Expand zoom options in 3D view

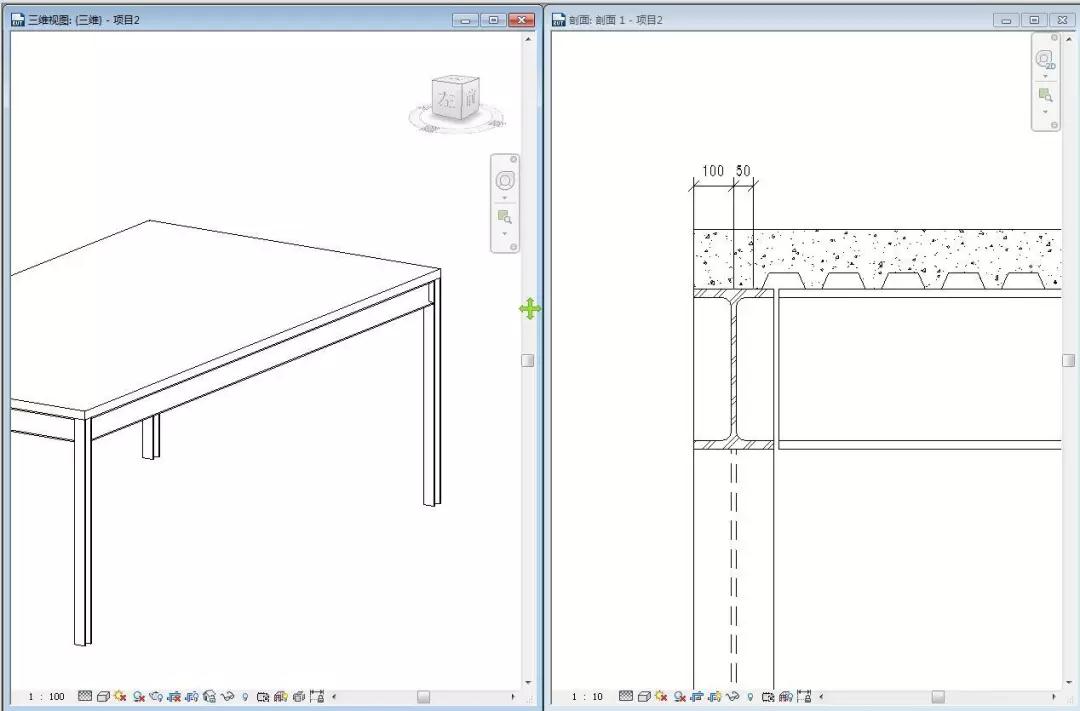[505, 234]
